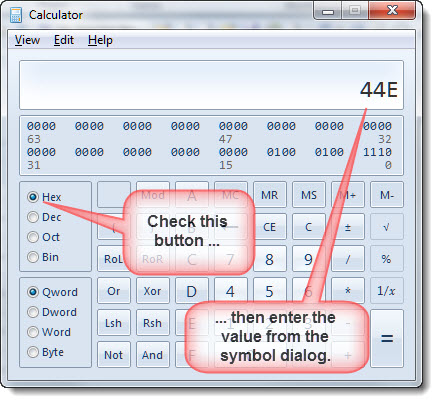Toggle sign with the ± key
The height and width of the screenshot is (403, 438).
pyautogui.click(x=348, y=227)
